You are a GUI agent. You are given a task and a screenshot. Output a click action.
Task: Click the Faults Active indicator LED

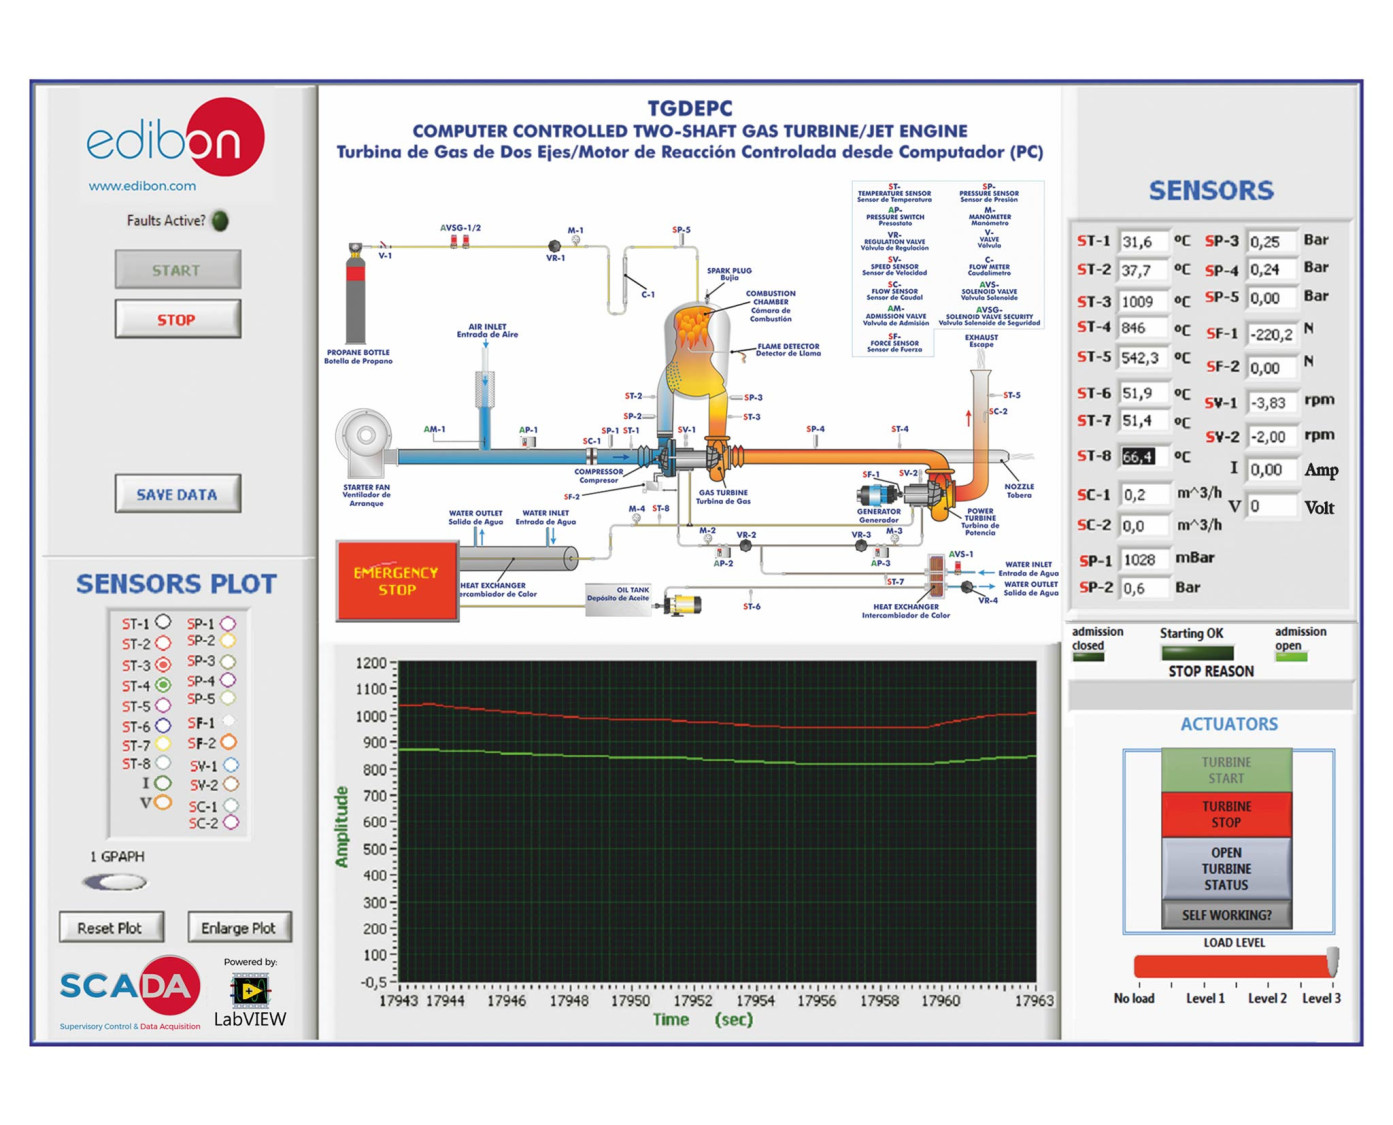pos(220,221)
